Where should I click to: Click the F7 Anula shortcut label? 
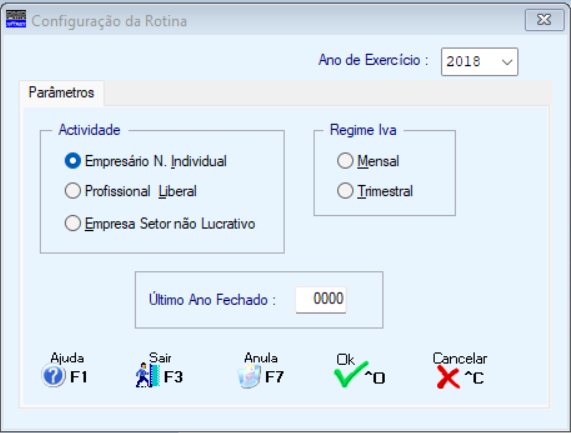274,377
